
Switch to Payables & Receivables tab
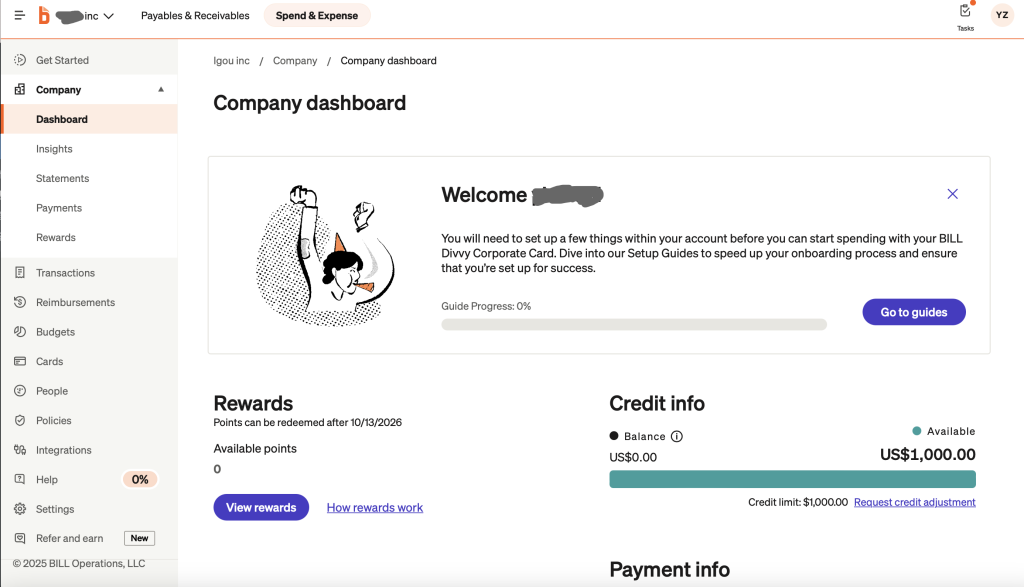point(195,16)
